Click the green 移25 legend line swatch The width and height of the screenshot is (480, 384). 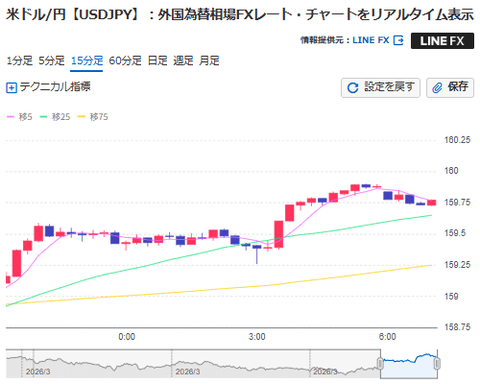[44, 117]
